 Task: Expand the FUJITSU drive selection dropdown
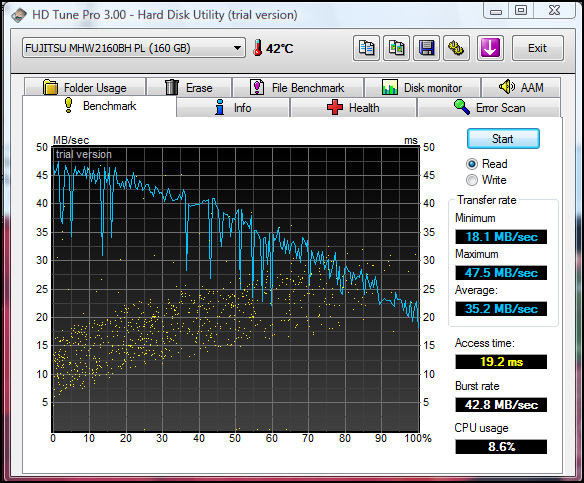[134, 48]
